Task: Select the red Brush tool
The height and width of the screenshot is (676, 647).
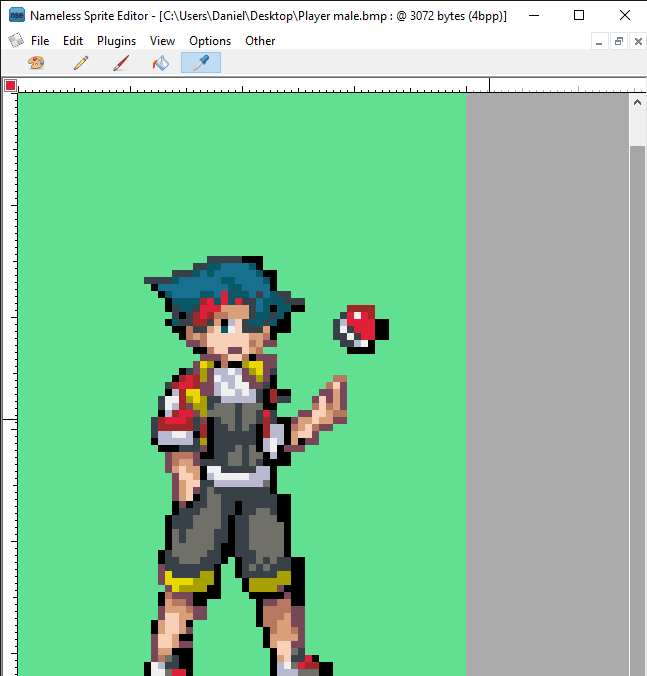Action: tap(121, 63)
